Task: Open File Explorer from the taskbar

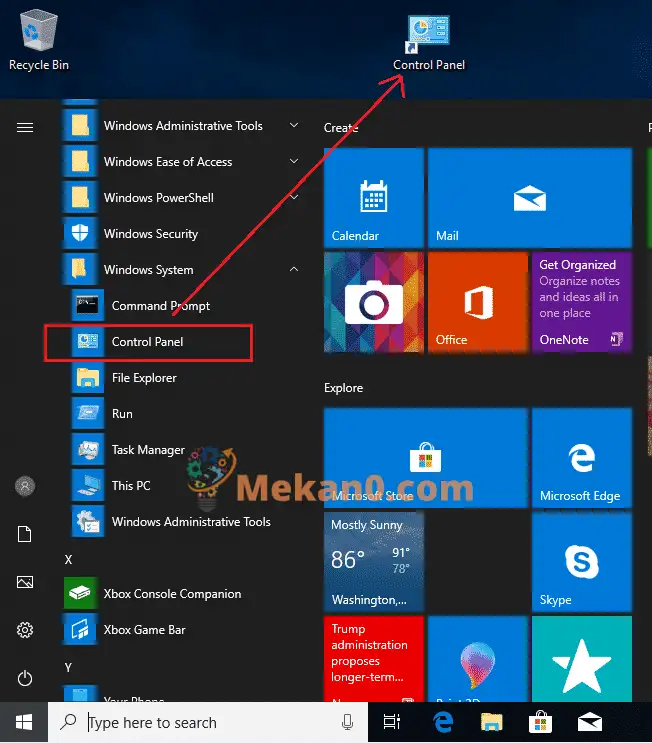Action: (x=491, y=722)
